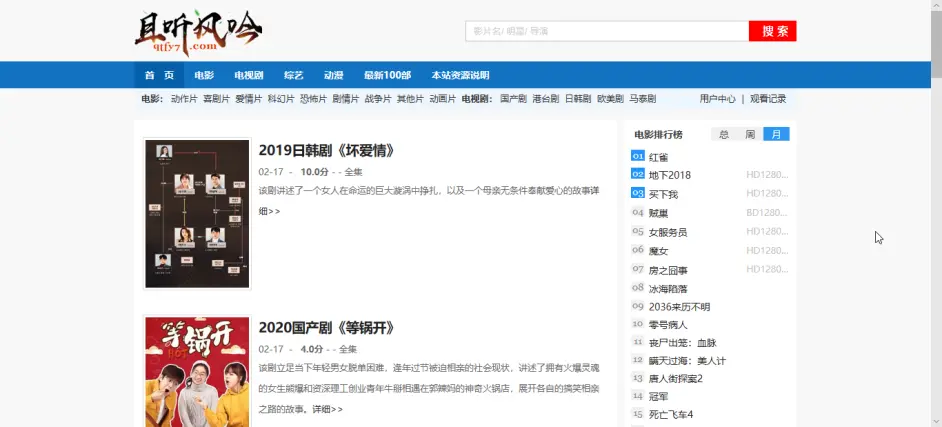
Task: Open the 电视剧 navigation tab
Action: [x=249, y=75]
